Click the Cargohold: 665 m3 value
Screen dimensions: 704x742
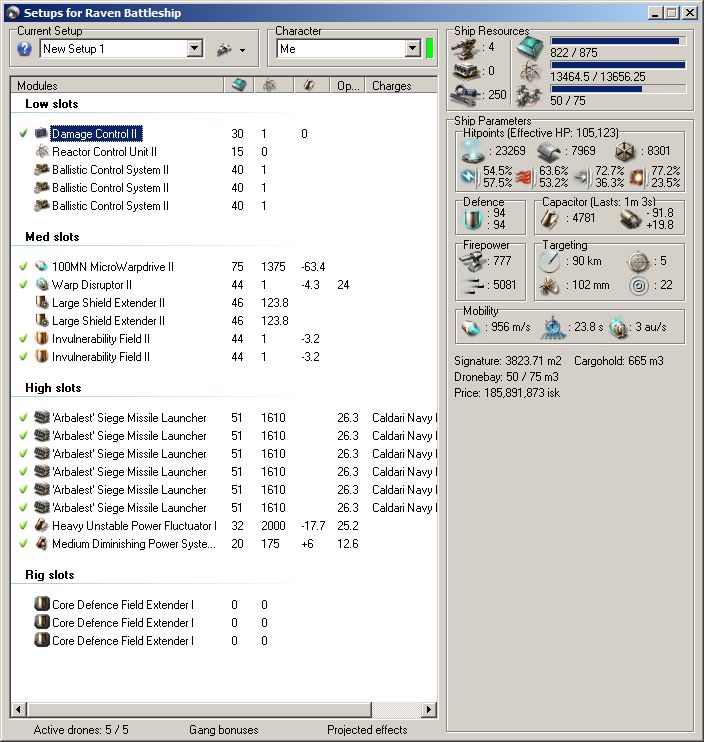[x=619, y=361]
